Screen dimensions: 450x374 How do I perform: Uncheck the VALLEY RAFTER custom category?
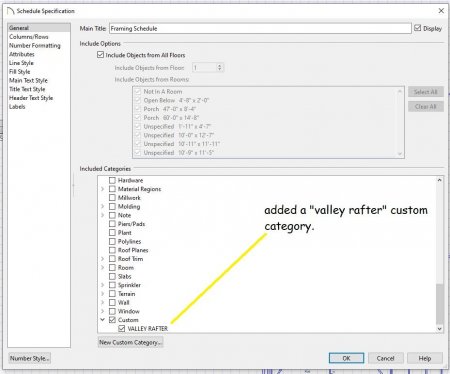tap(122, 329)
